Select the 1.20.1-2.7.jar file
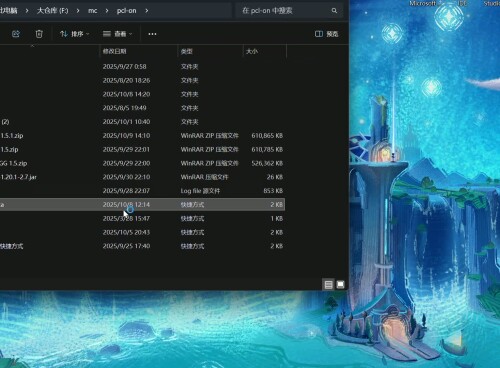Viewport: 500px width, 368px height. pyautogui.click(x=18, y=177)
